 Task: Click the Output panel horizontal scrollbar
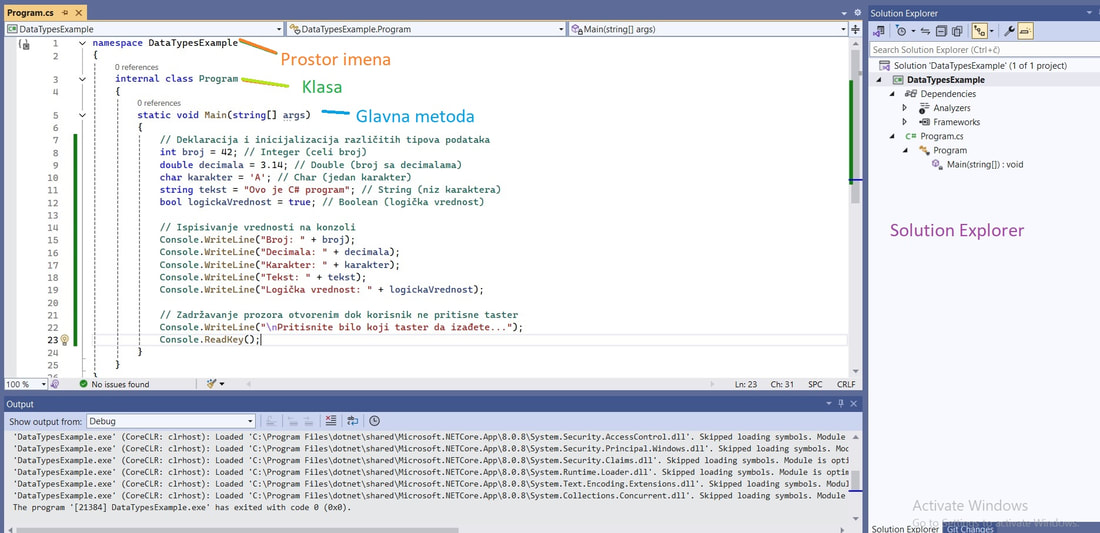[x=239, y=529]
